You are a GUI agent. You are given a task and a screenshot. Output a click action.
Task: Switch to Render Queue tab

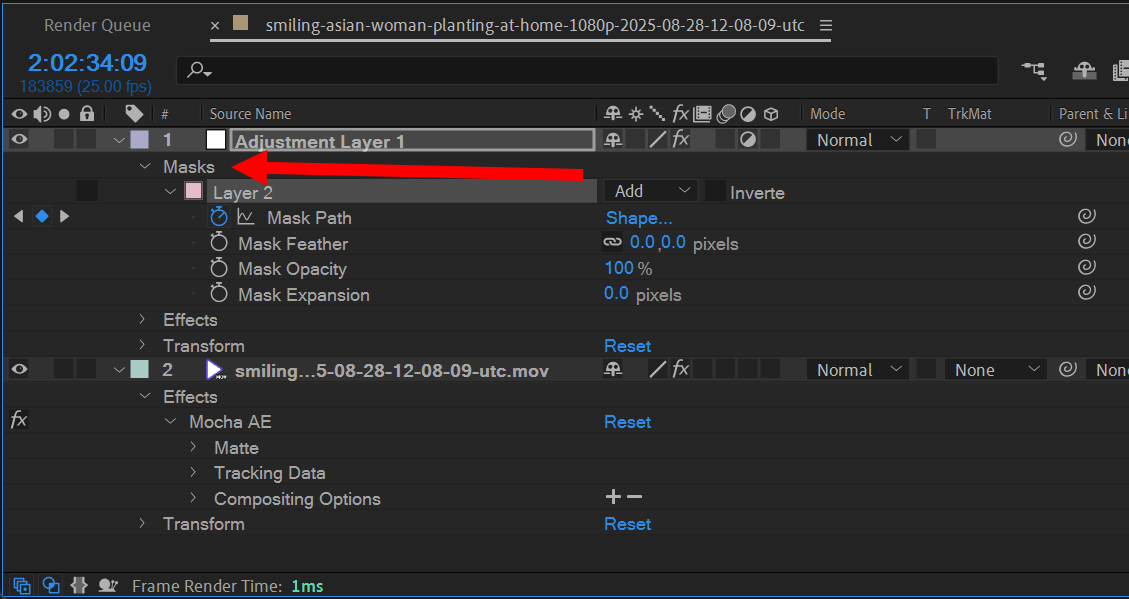(x=97, y=25)
